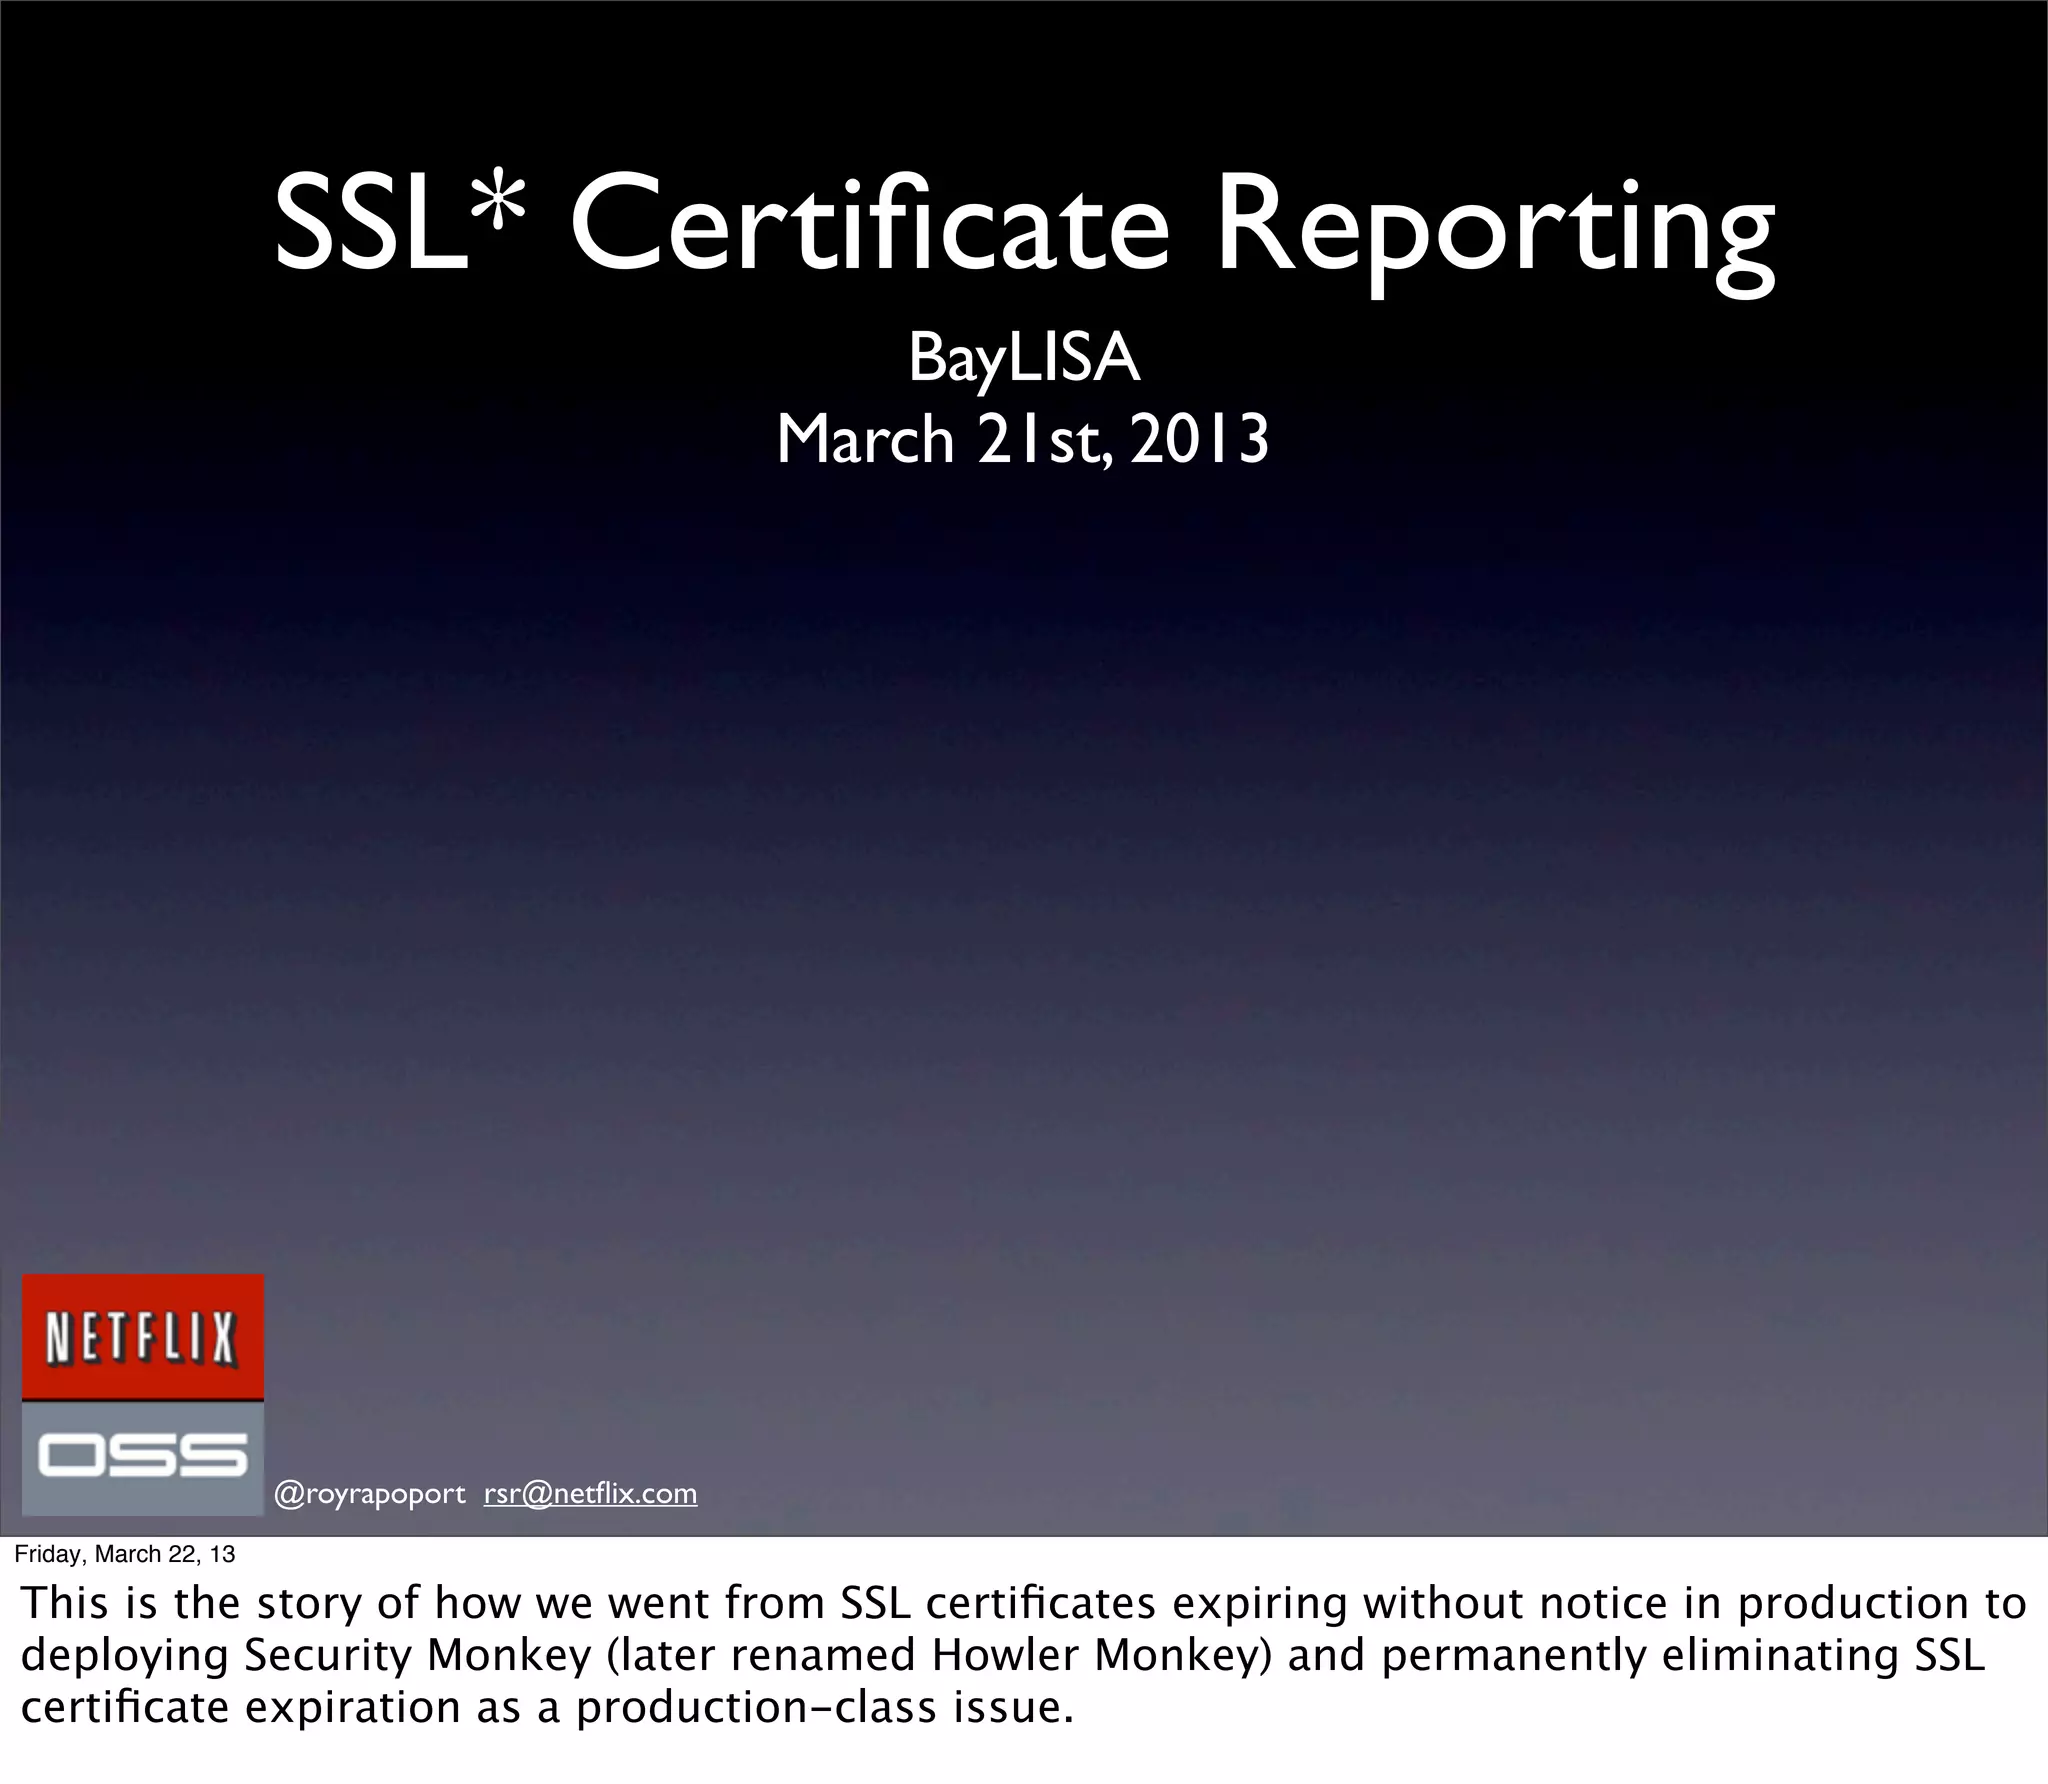Viewport: 2048px width, 1784px height.
Task: Select the 'SSL* Certificate Reporting' slide title
Action: pos(1023,225)
